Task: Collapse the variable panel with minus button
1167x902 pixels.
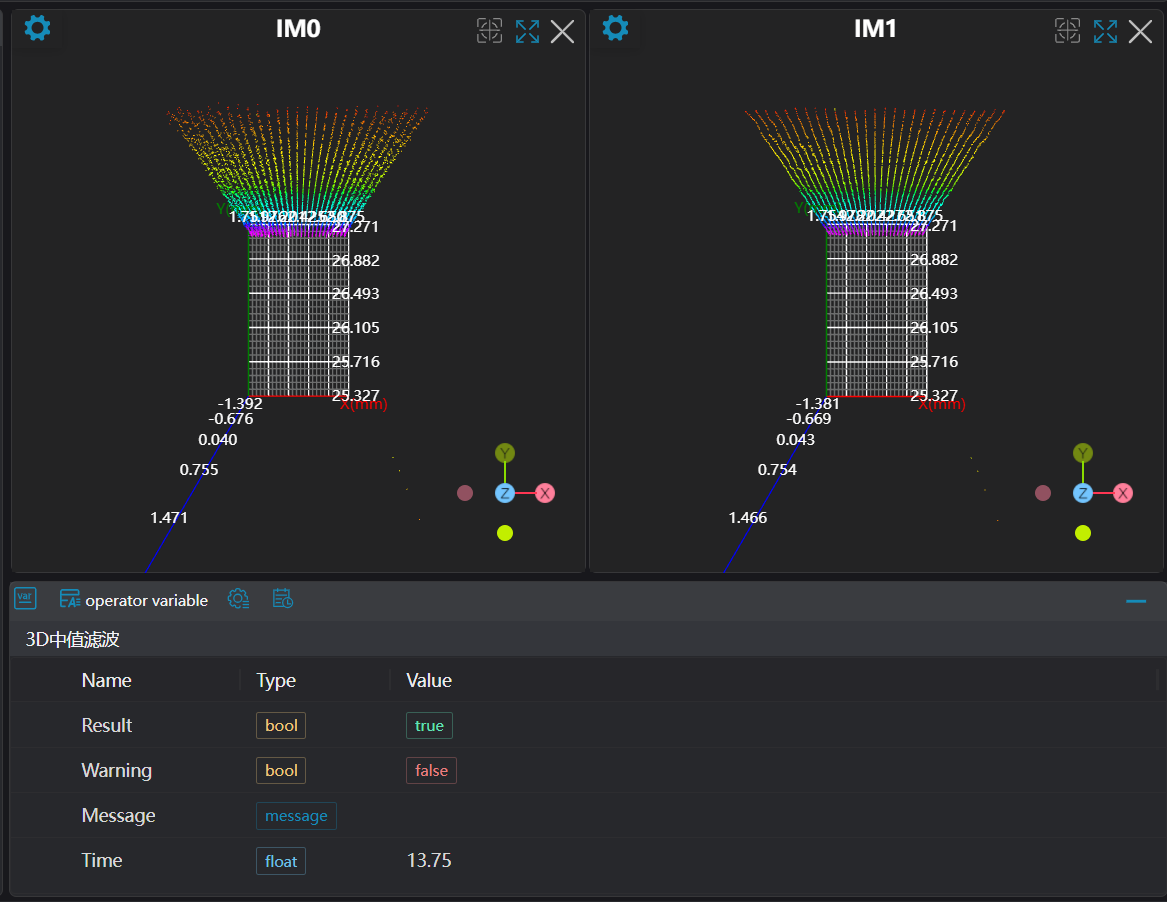Action: 1136,601
